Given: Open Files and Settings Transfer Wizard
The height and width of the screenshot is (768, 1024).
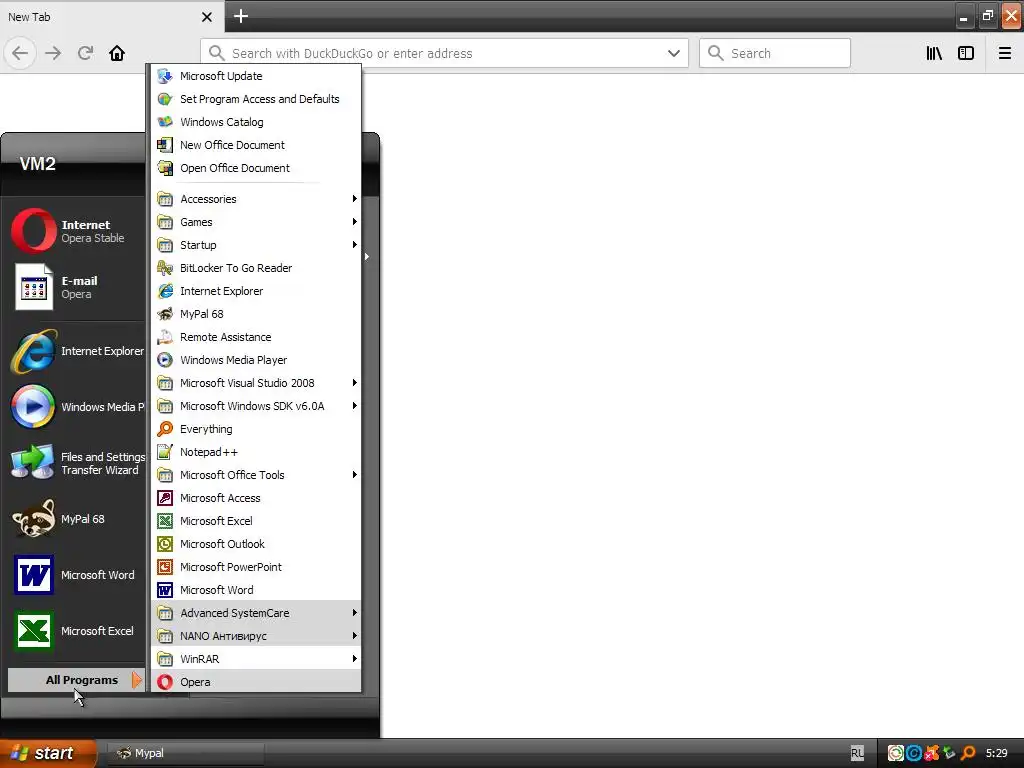Looking at the screenshot, I should tap(76, 462).
